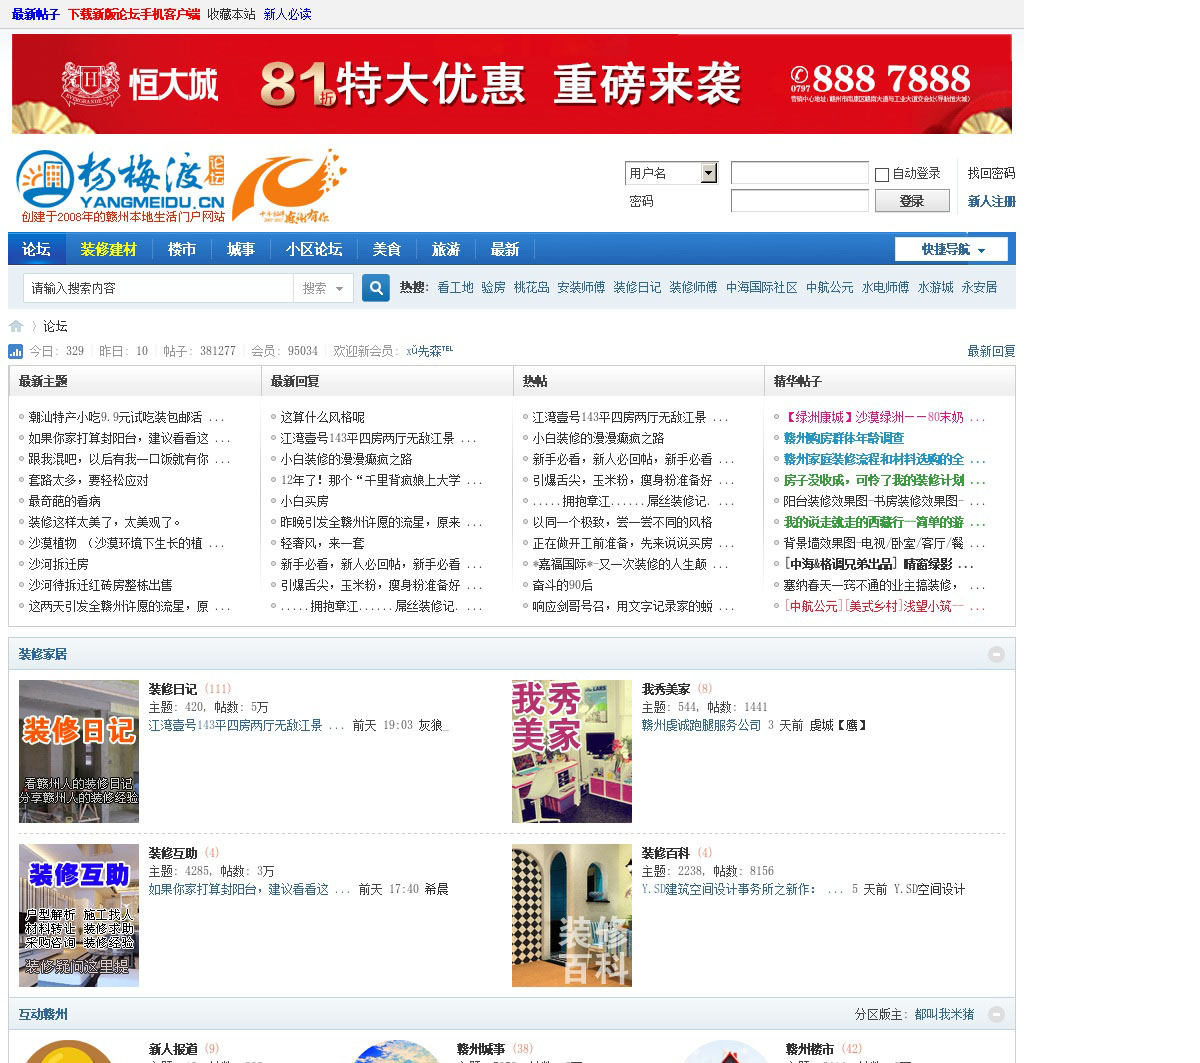Open the 装修日记 forum title link
Screen dimensions: 1200x1063
coord(173,689)
